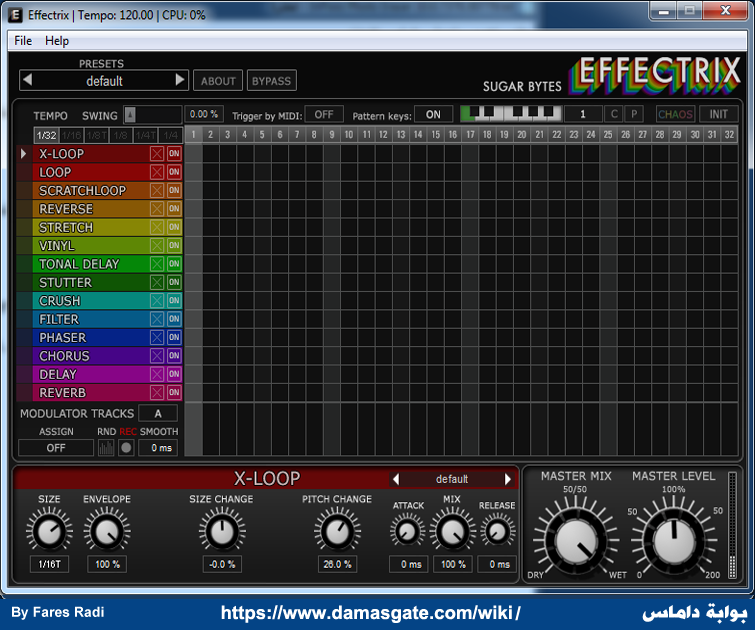Click the SWING slider
Viewport: 755px width, 630px height.
point(153,115)
